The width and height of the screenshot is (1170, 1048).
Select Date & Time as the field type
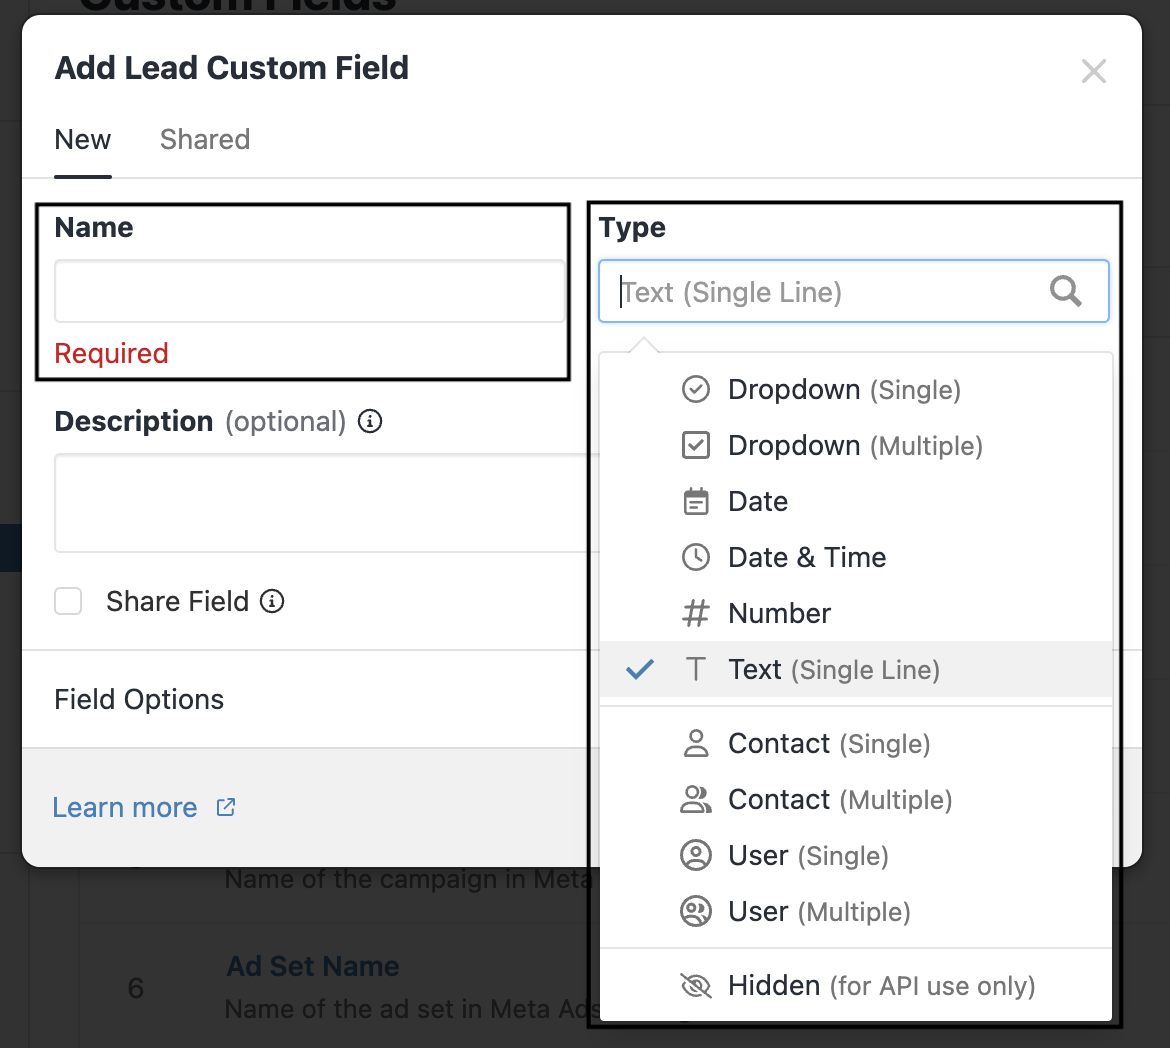tap(807, 557)
